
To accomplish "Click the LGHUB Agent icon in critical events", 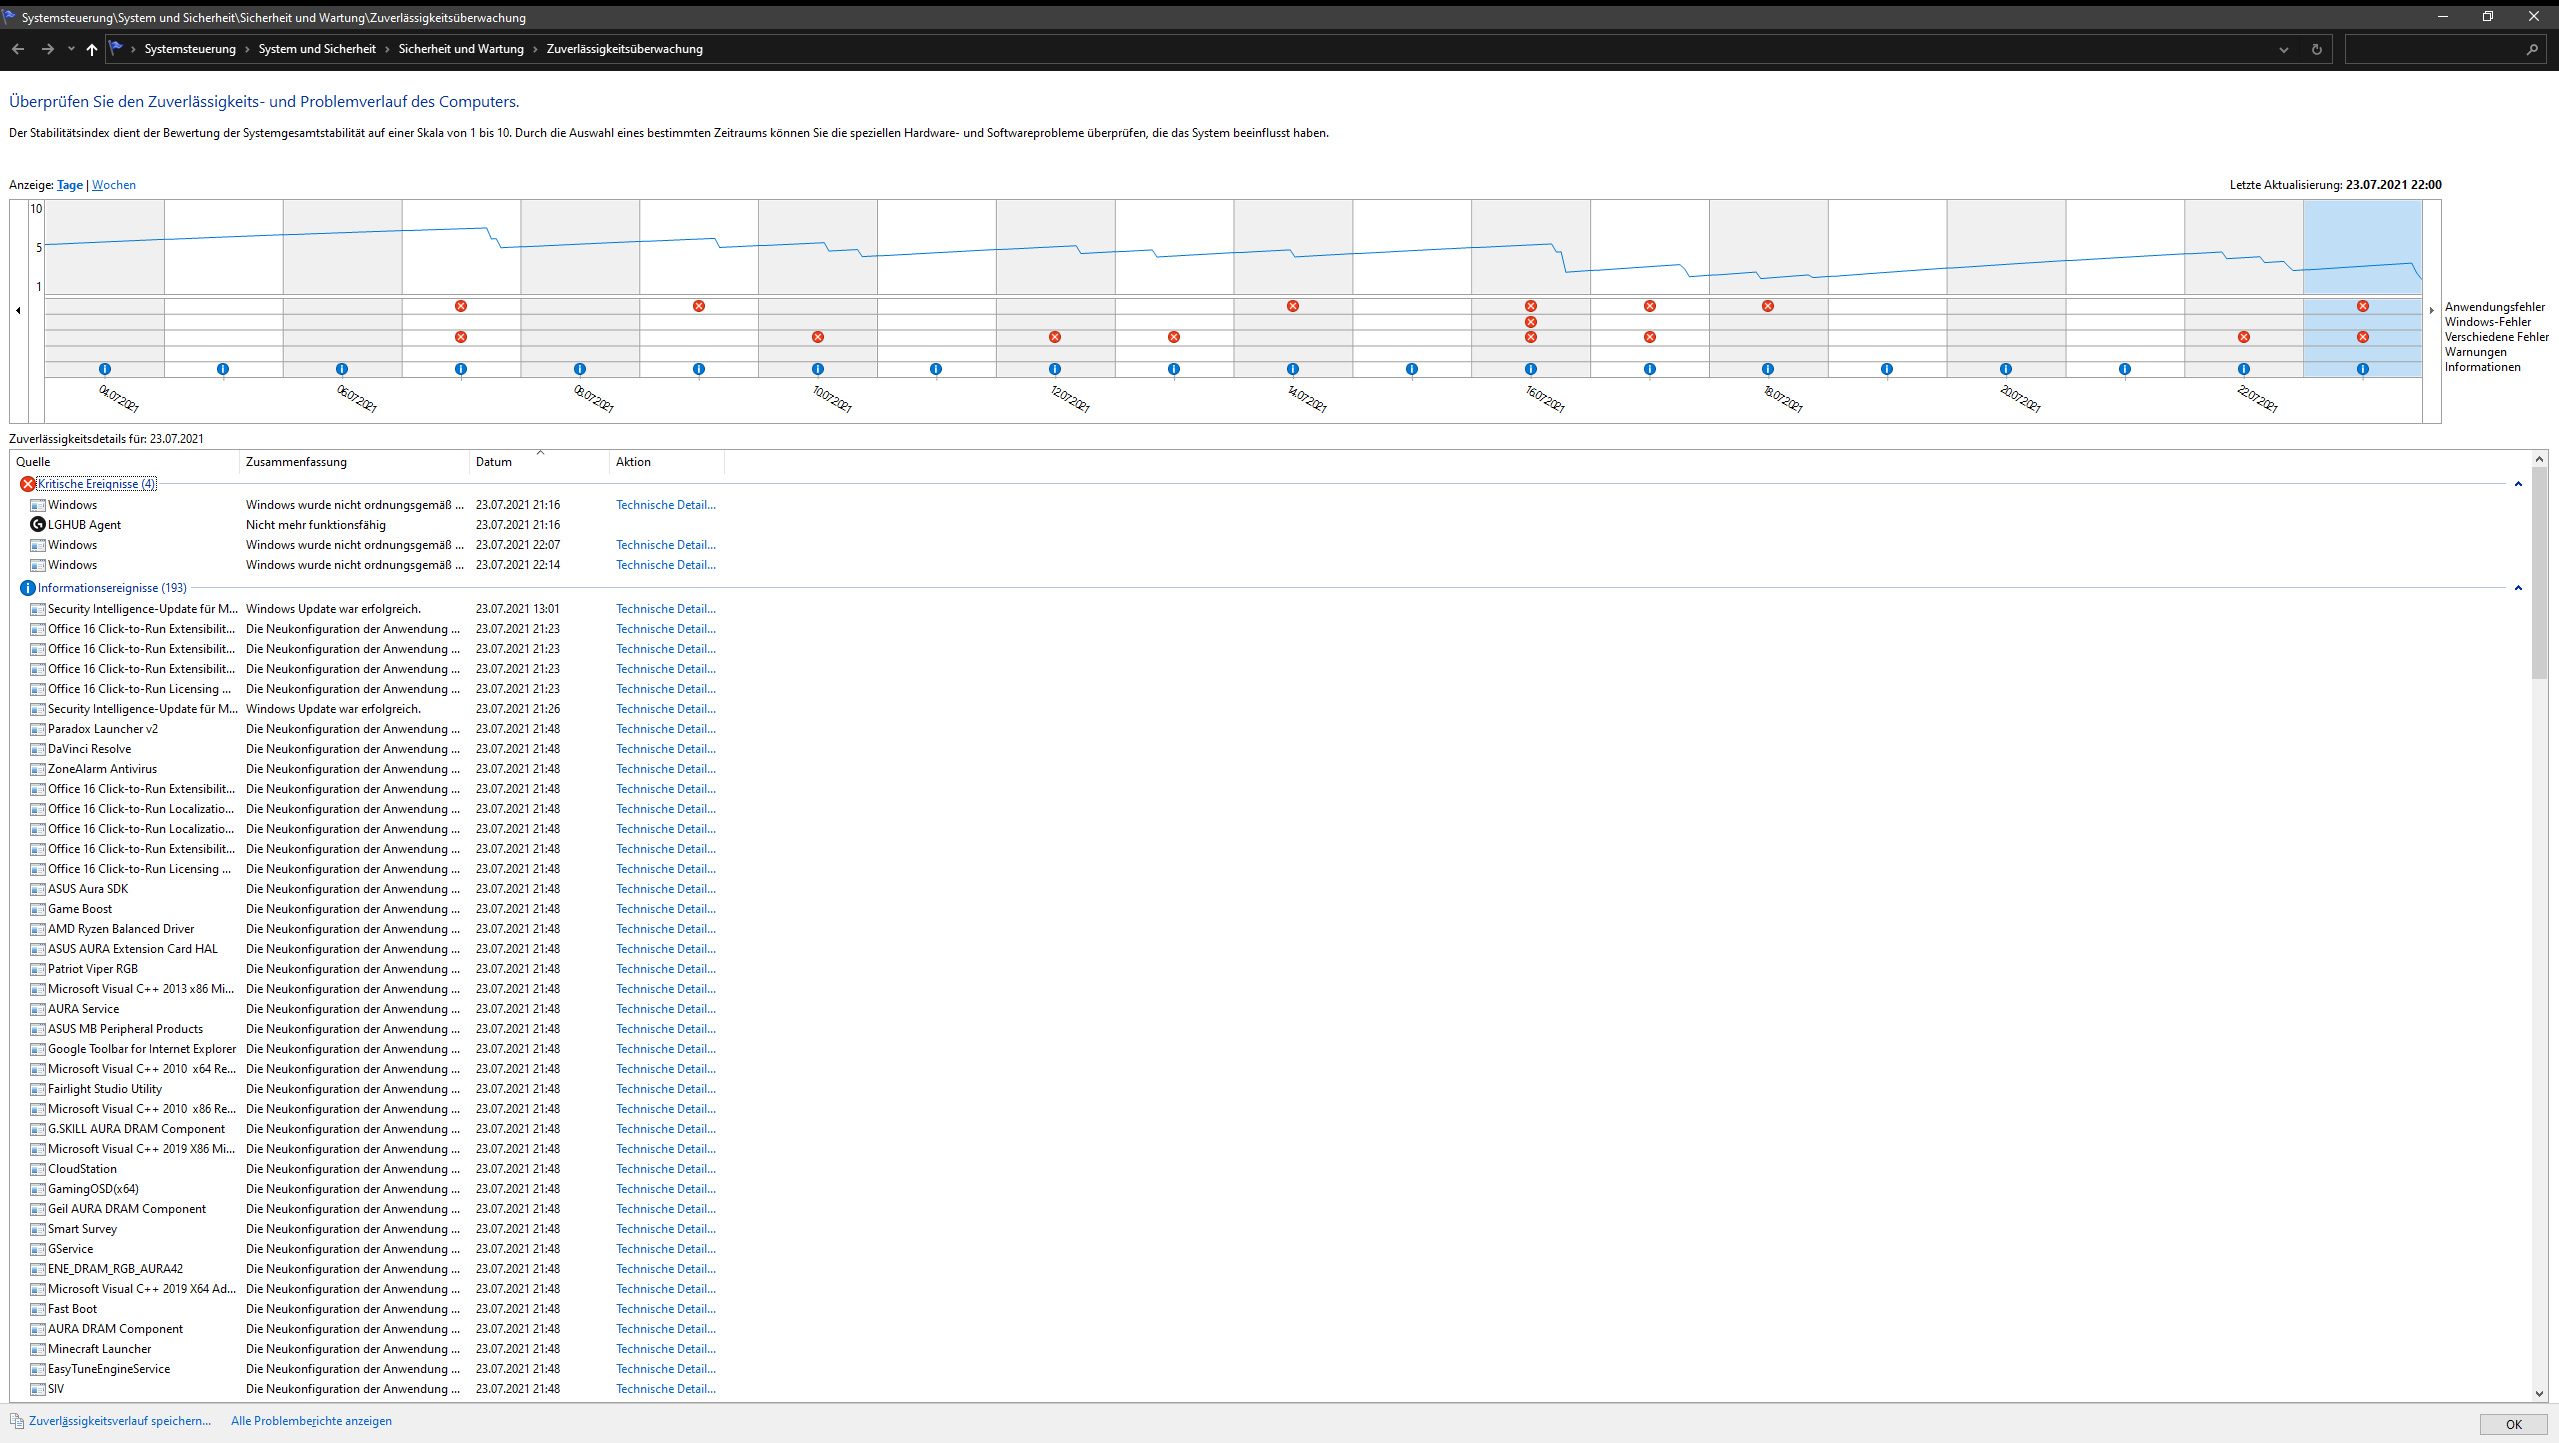I will [38, 524].
